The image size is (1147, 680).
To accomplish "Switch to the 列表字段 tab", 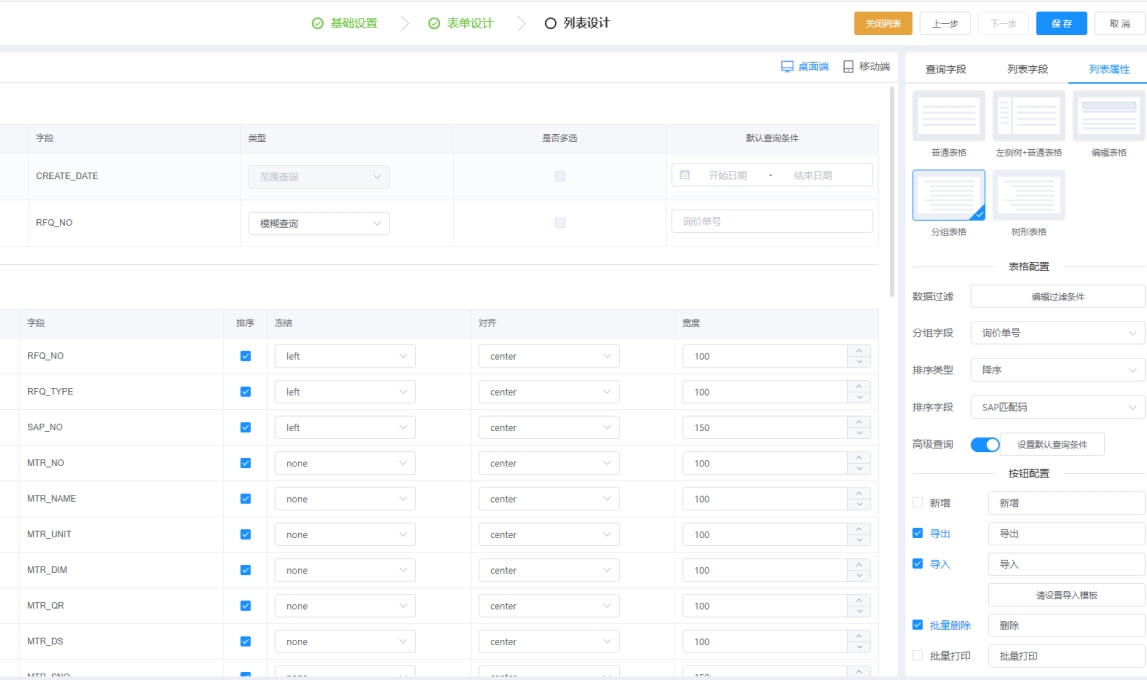I will pyautogui.click(x=1027, y=69).
